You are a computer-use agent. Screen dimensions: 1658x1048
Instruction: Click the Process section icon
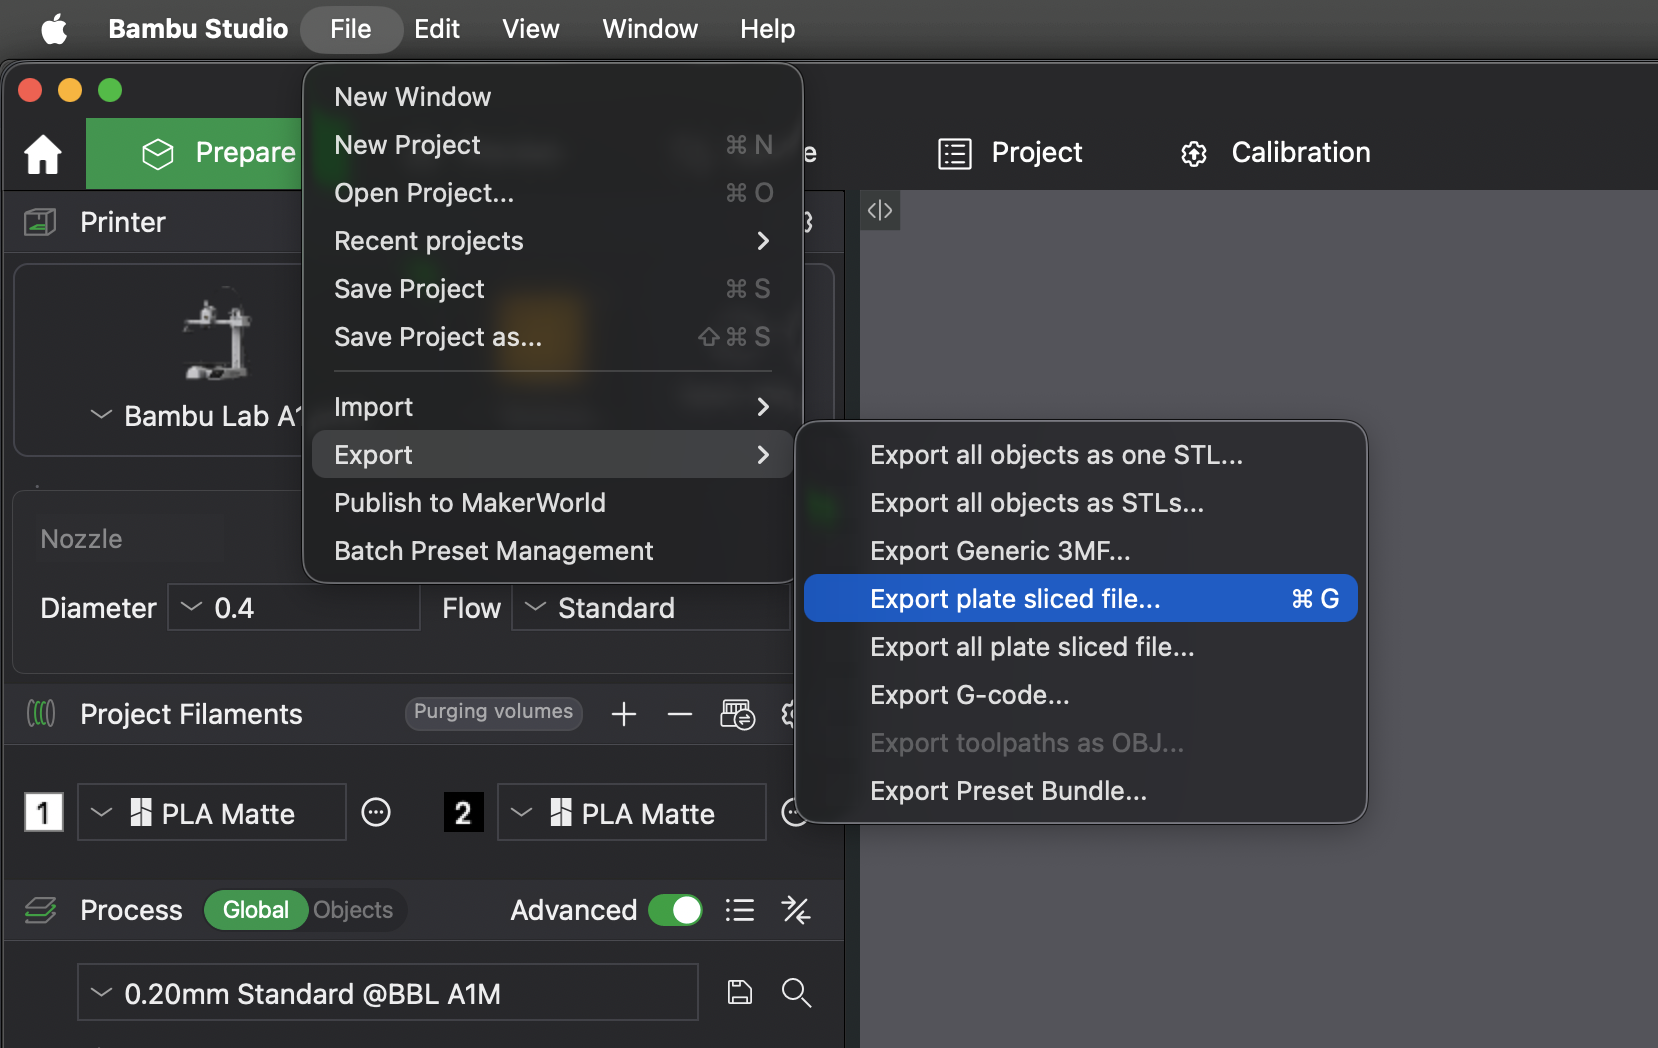pyautogui.click(x=41, y=910)
